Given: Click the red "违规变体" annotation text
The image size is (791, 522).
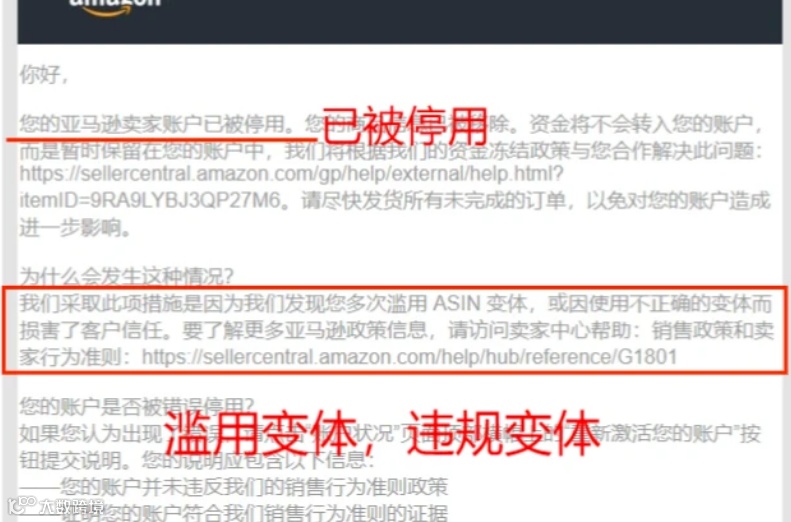Looking at the screenshot, I should coord(502,433).
